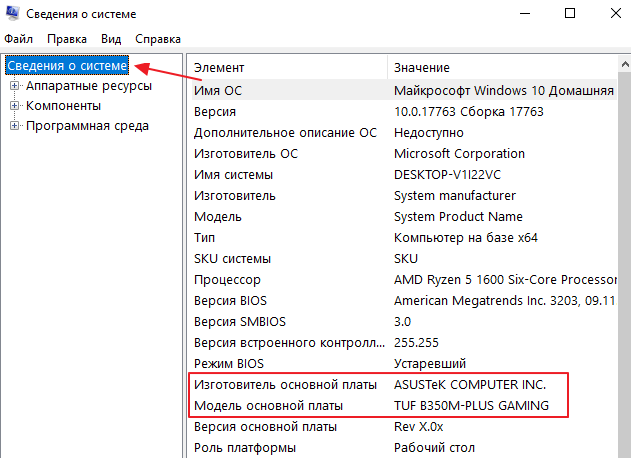
Task: Open the Справка menu
Action: [x=157, y=39]
